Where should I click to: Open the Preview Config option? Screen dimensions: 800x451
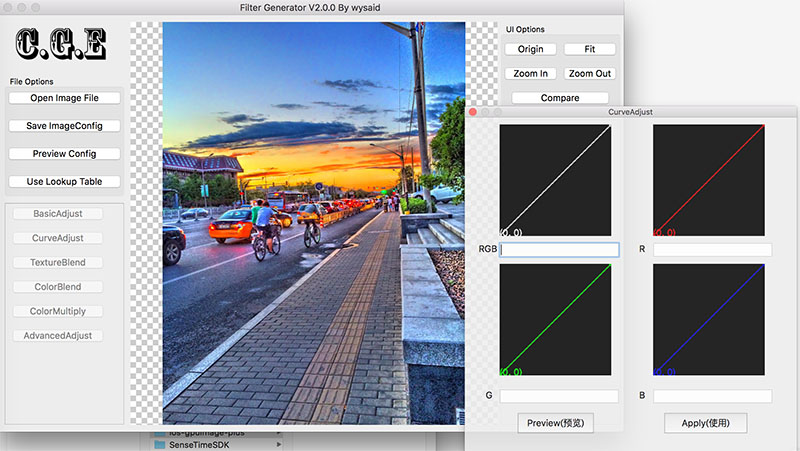(64, 154)
